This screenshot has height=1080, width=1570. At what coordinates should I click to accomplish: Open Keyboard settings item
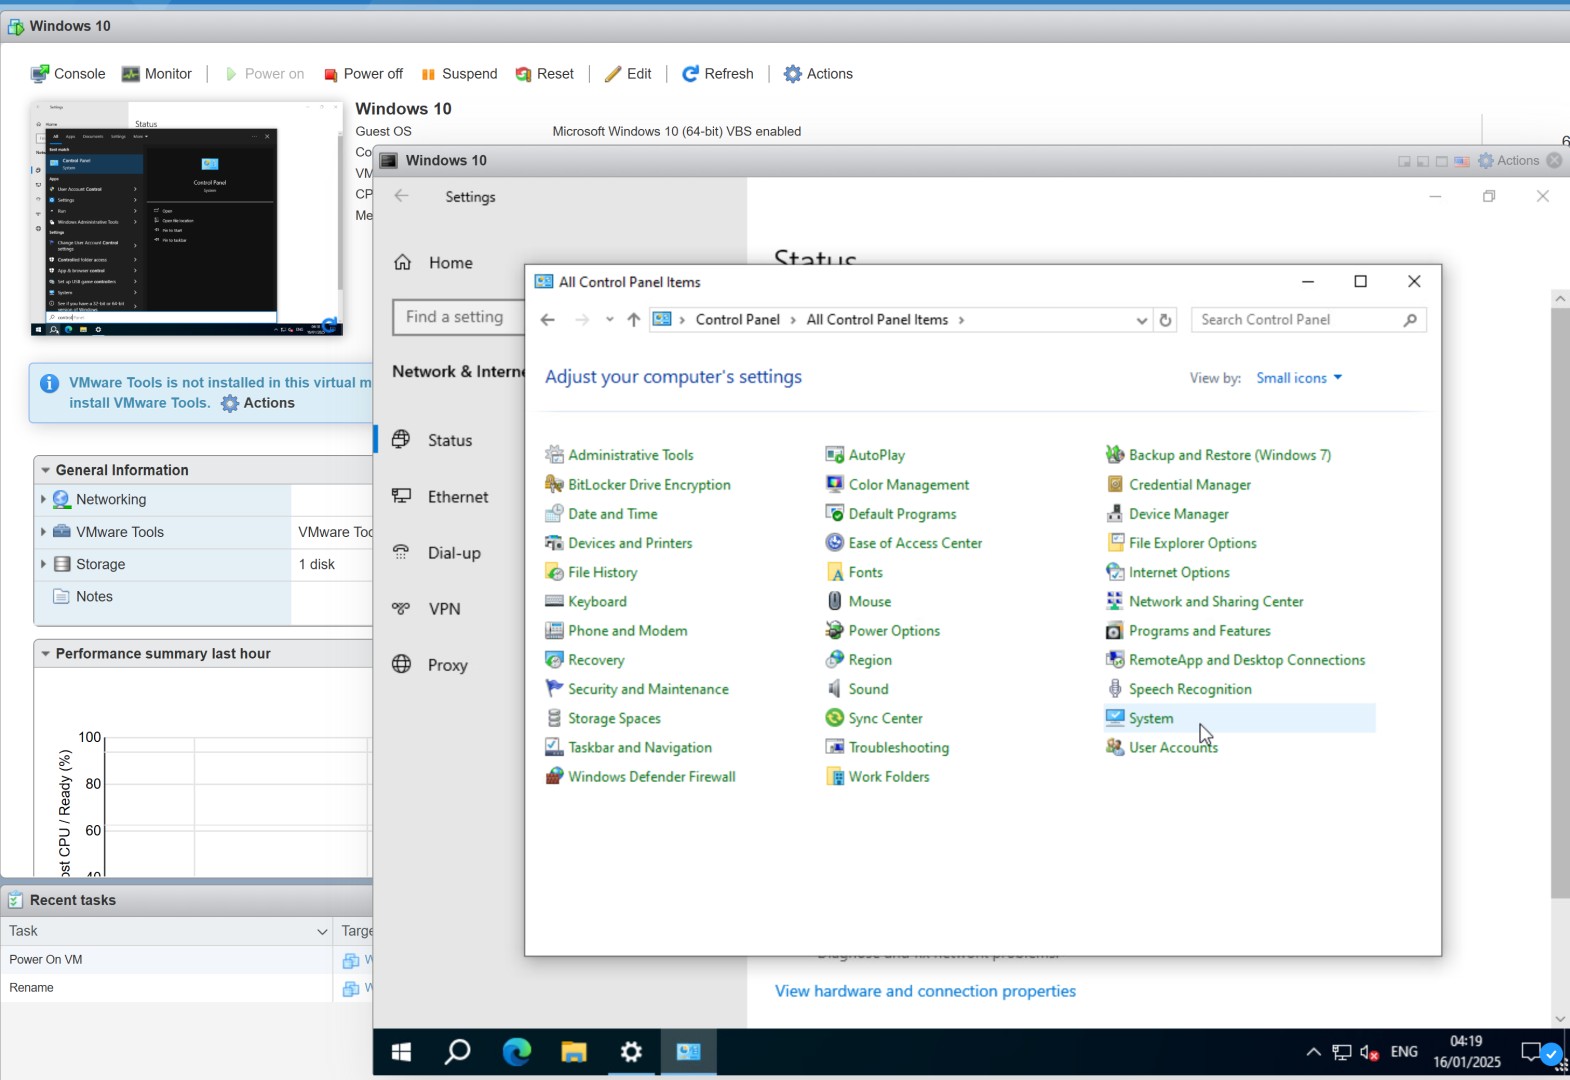click(x=586, y=601)
